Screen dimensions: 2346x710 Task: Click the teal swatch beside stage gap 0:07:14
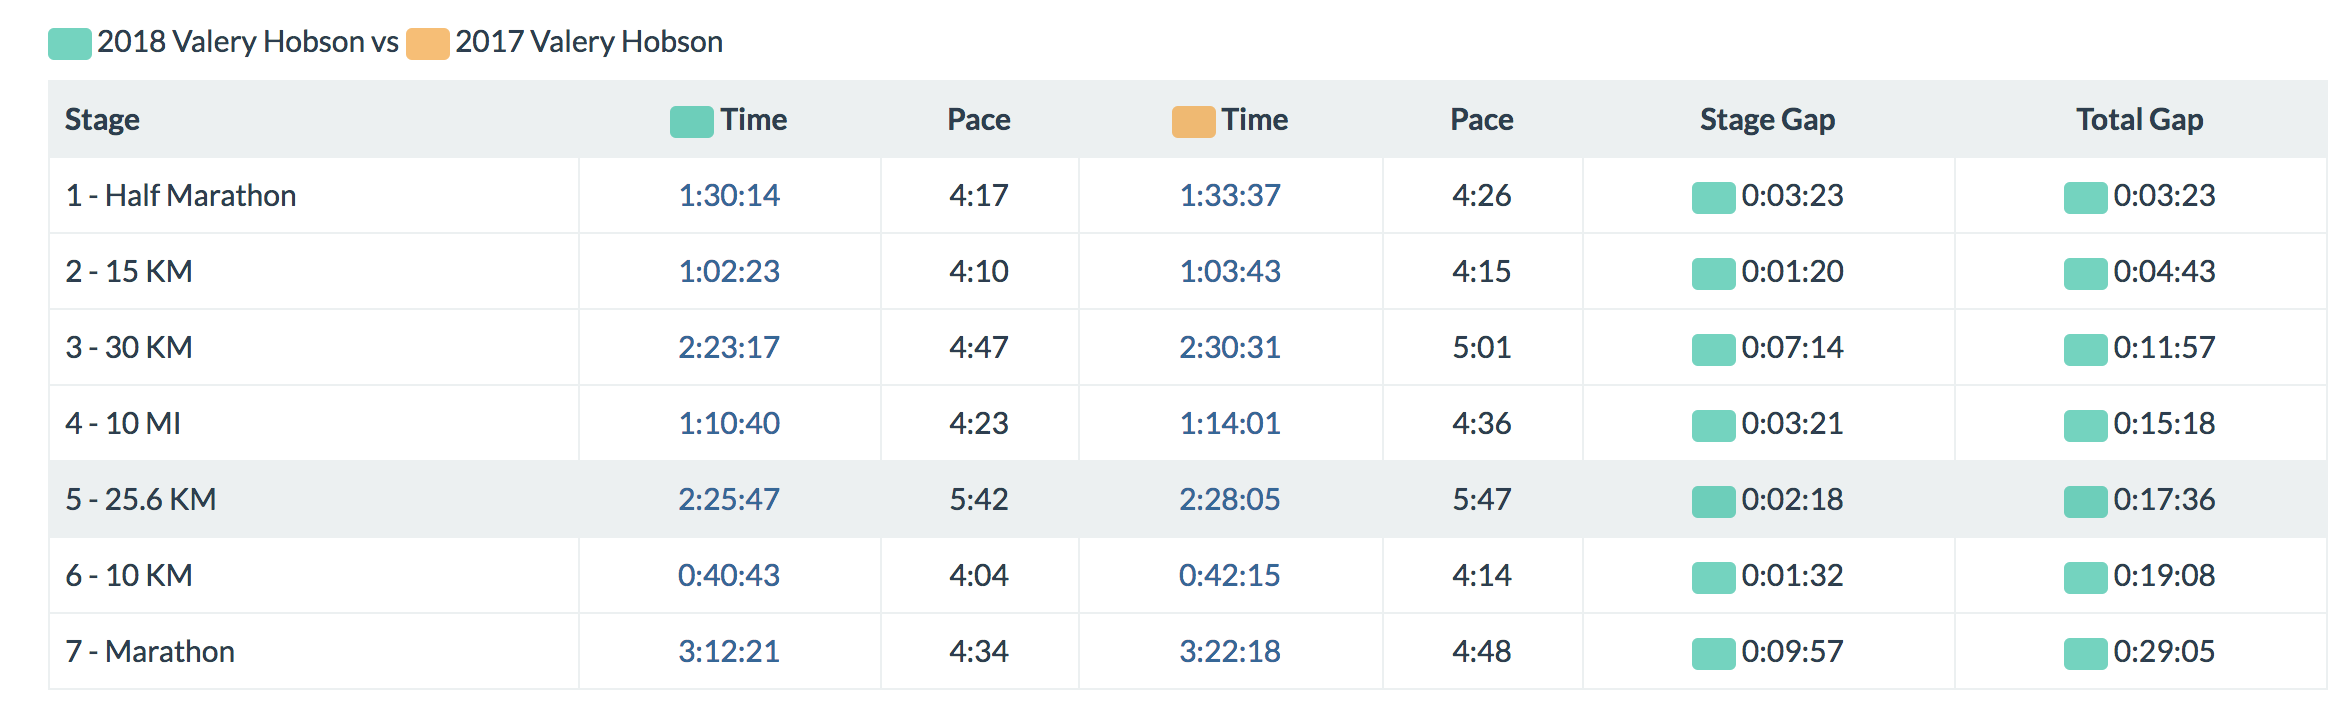[1713, 349]
